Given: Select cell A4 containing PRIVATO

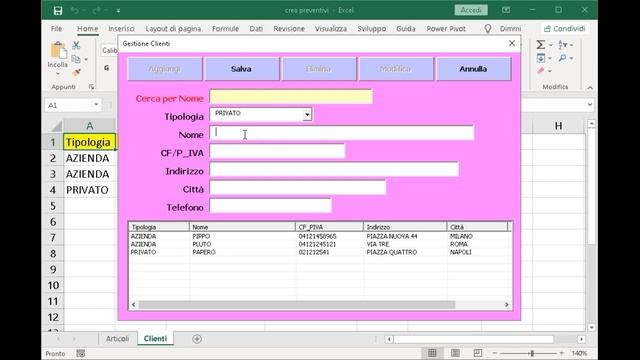Looking at the screenshot, I should [x=90, y=190].
